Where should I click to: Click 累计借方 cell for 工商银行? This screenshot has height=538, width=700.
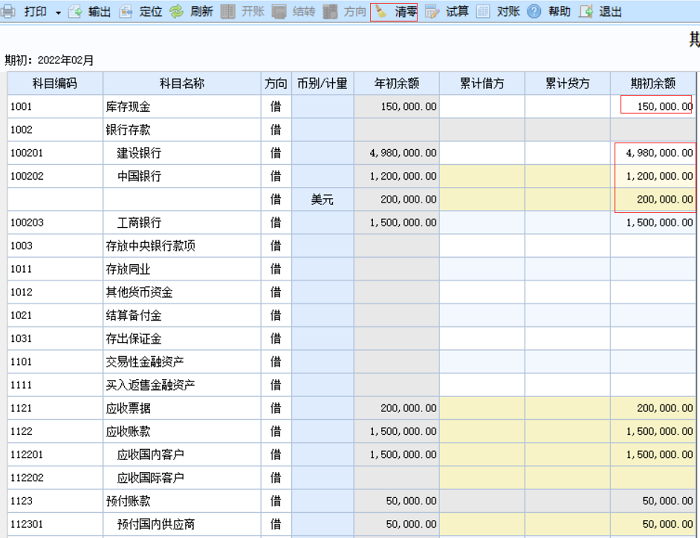click(x=482, y=223)
